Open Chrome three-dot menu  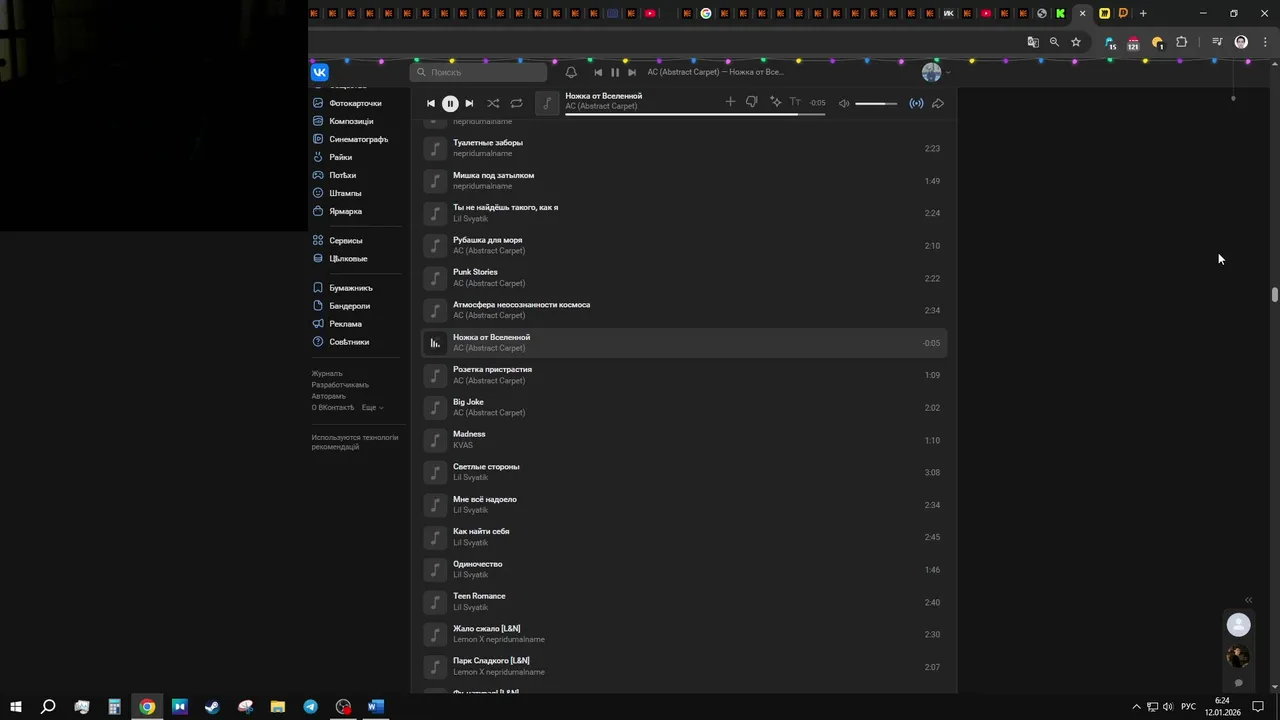[x=1265, y=42]
